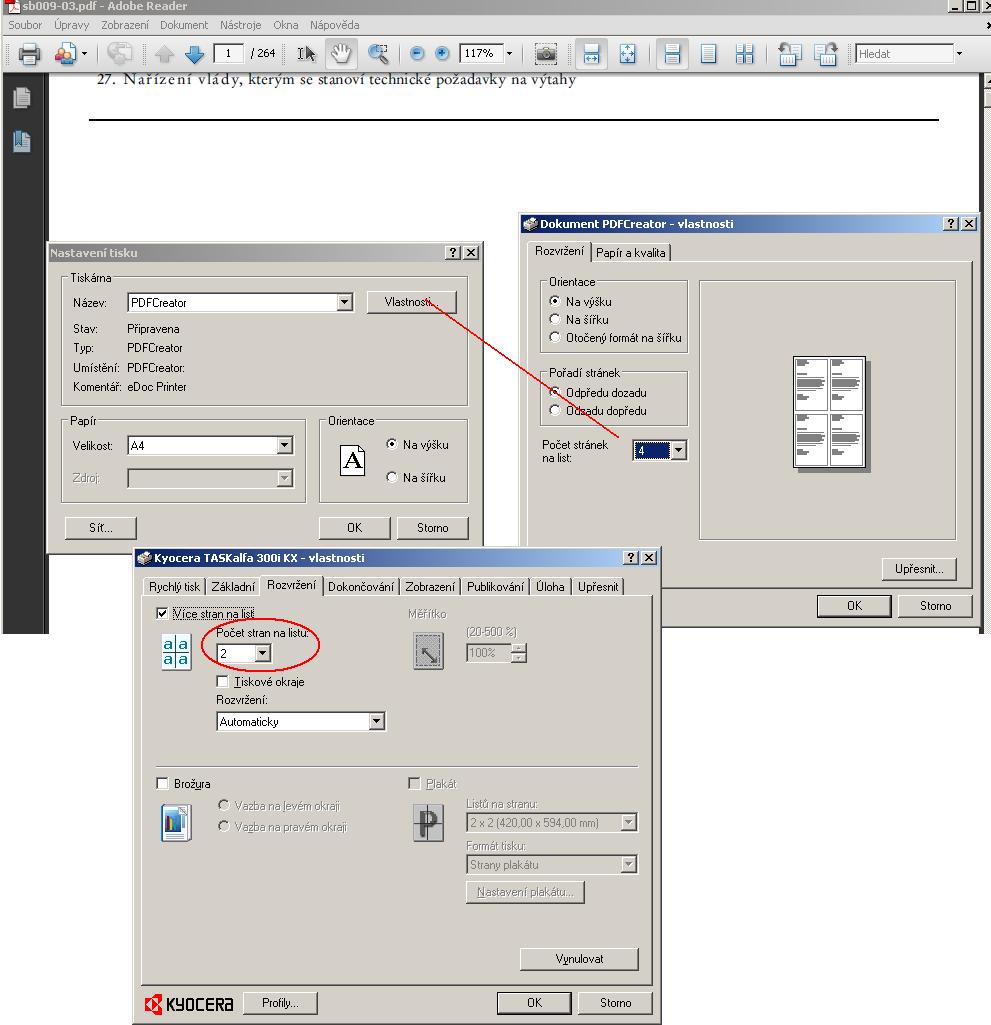Expand collaboration icon dropdown arrow
991x1025 pixels.
click(x=84, y=54)
